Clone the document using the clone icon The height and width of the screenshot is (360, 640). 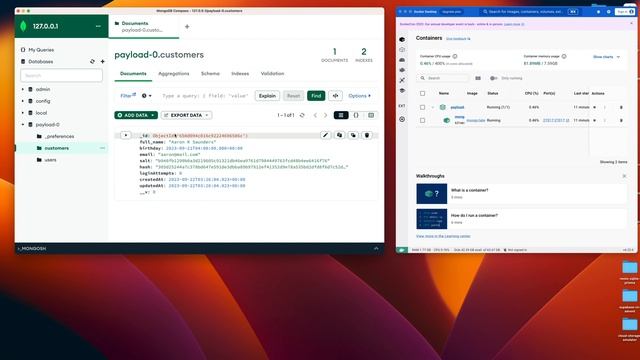(353, 135)
